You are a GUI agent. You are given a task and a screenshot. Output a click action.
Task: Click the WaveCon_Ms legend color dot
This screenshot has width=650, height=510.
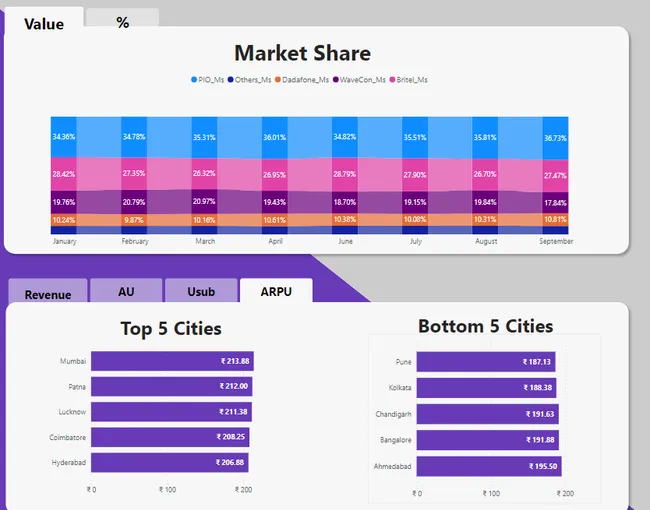(x=335, y=80)
